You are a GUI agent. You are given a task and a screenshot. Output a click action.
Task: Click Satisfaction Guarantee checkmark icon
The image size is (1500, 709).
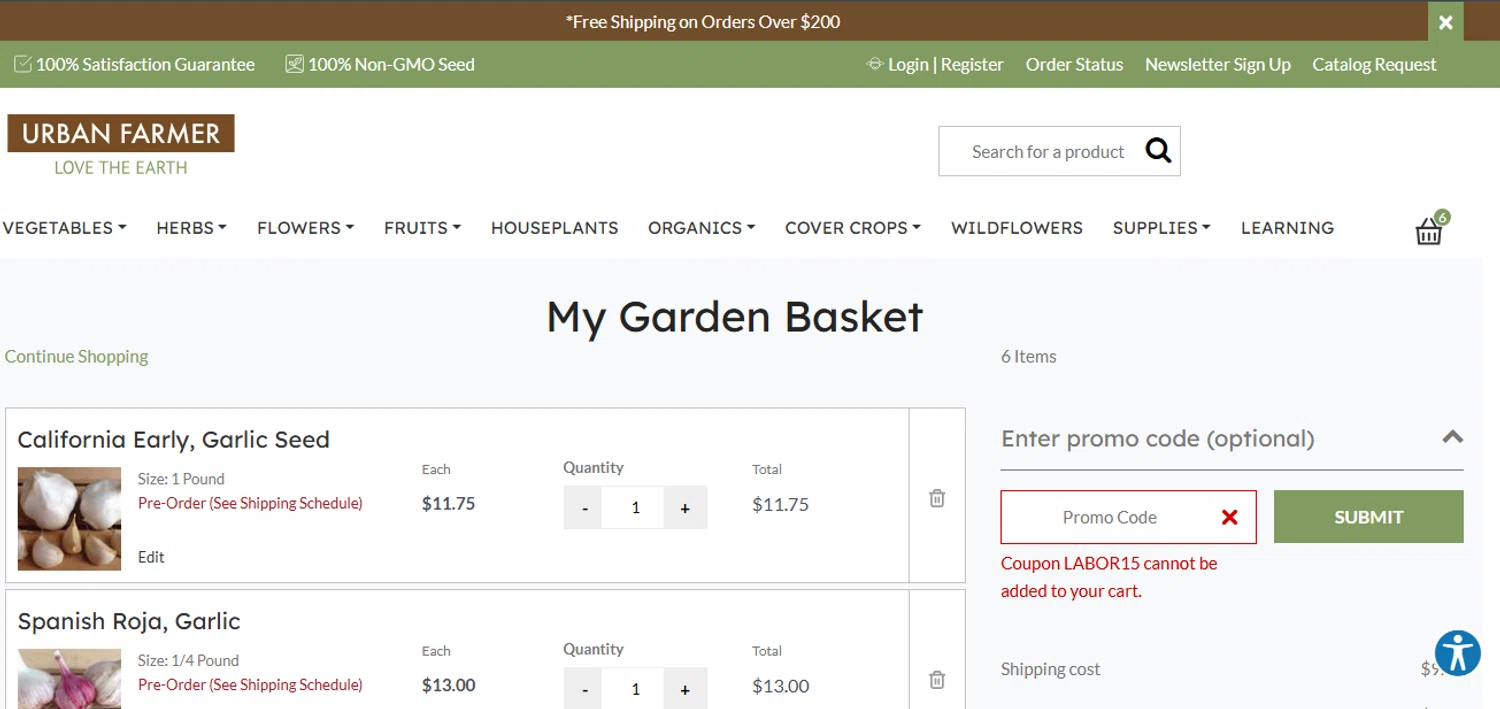point(22,64)
